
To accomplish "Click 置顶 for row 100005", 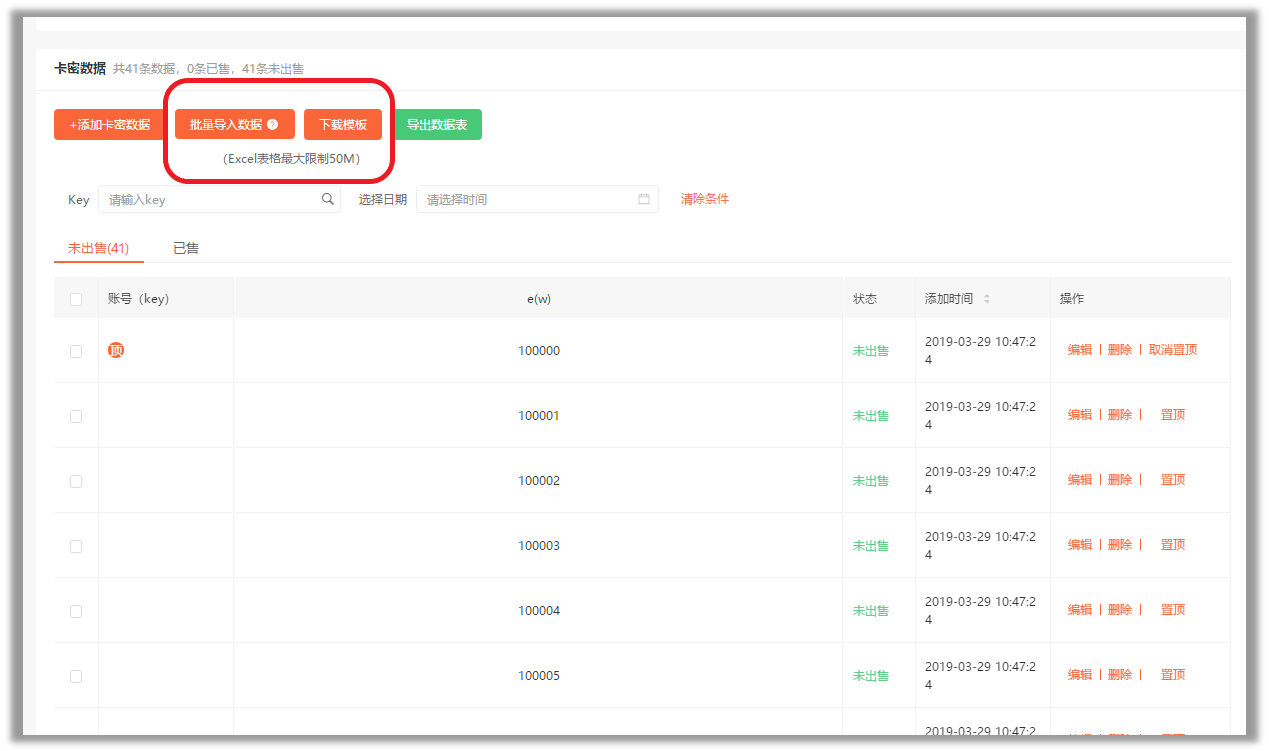I will pos(1173,675).
